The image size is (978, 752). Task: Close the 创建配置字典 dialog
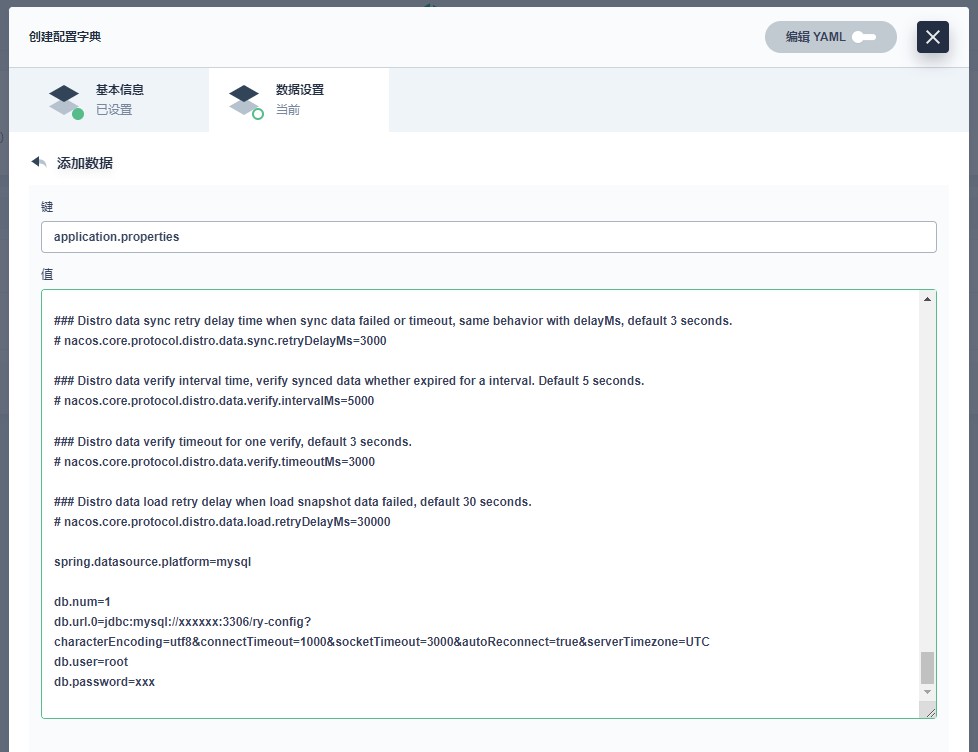pyautogui.click(x=932, y=37)
